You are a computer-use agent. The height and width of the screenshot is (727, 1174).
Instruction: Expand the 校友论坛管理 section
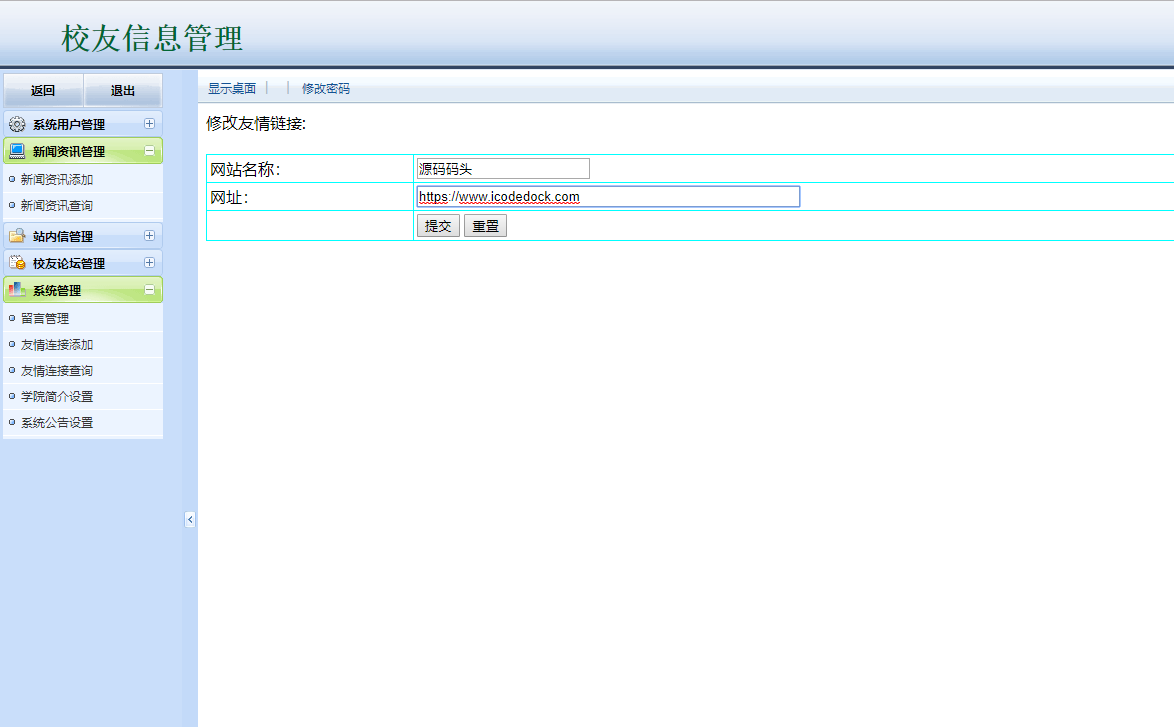pos(150,262)
